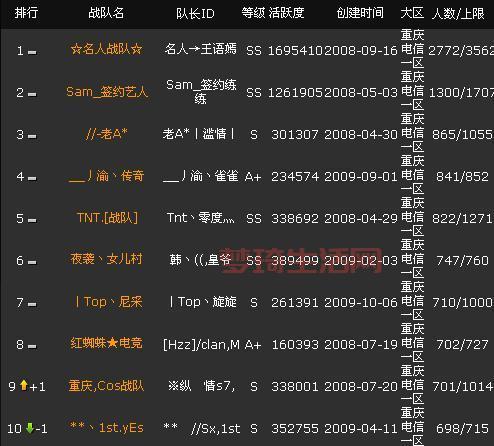Viewport: 494px width, 446px height.
Task: Click the 队长ID column header
Action: coord(195,13)
